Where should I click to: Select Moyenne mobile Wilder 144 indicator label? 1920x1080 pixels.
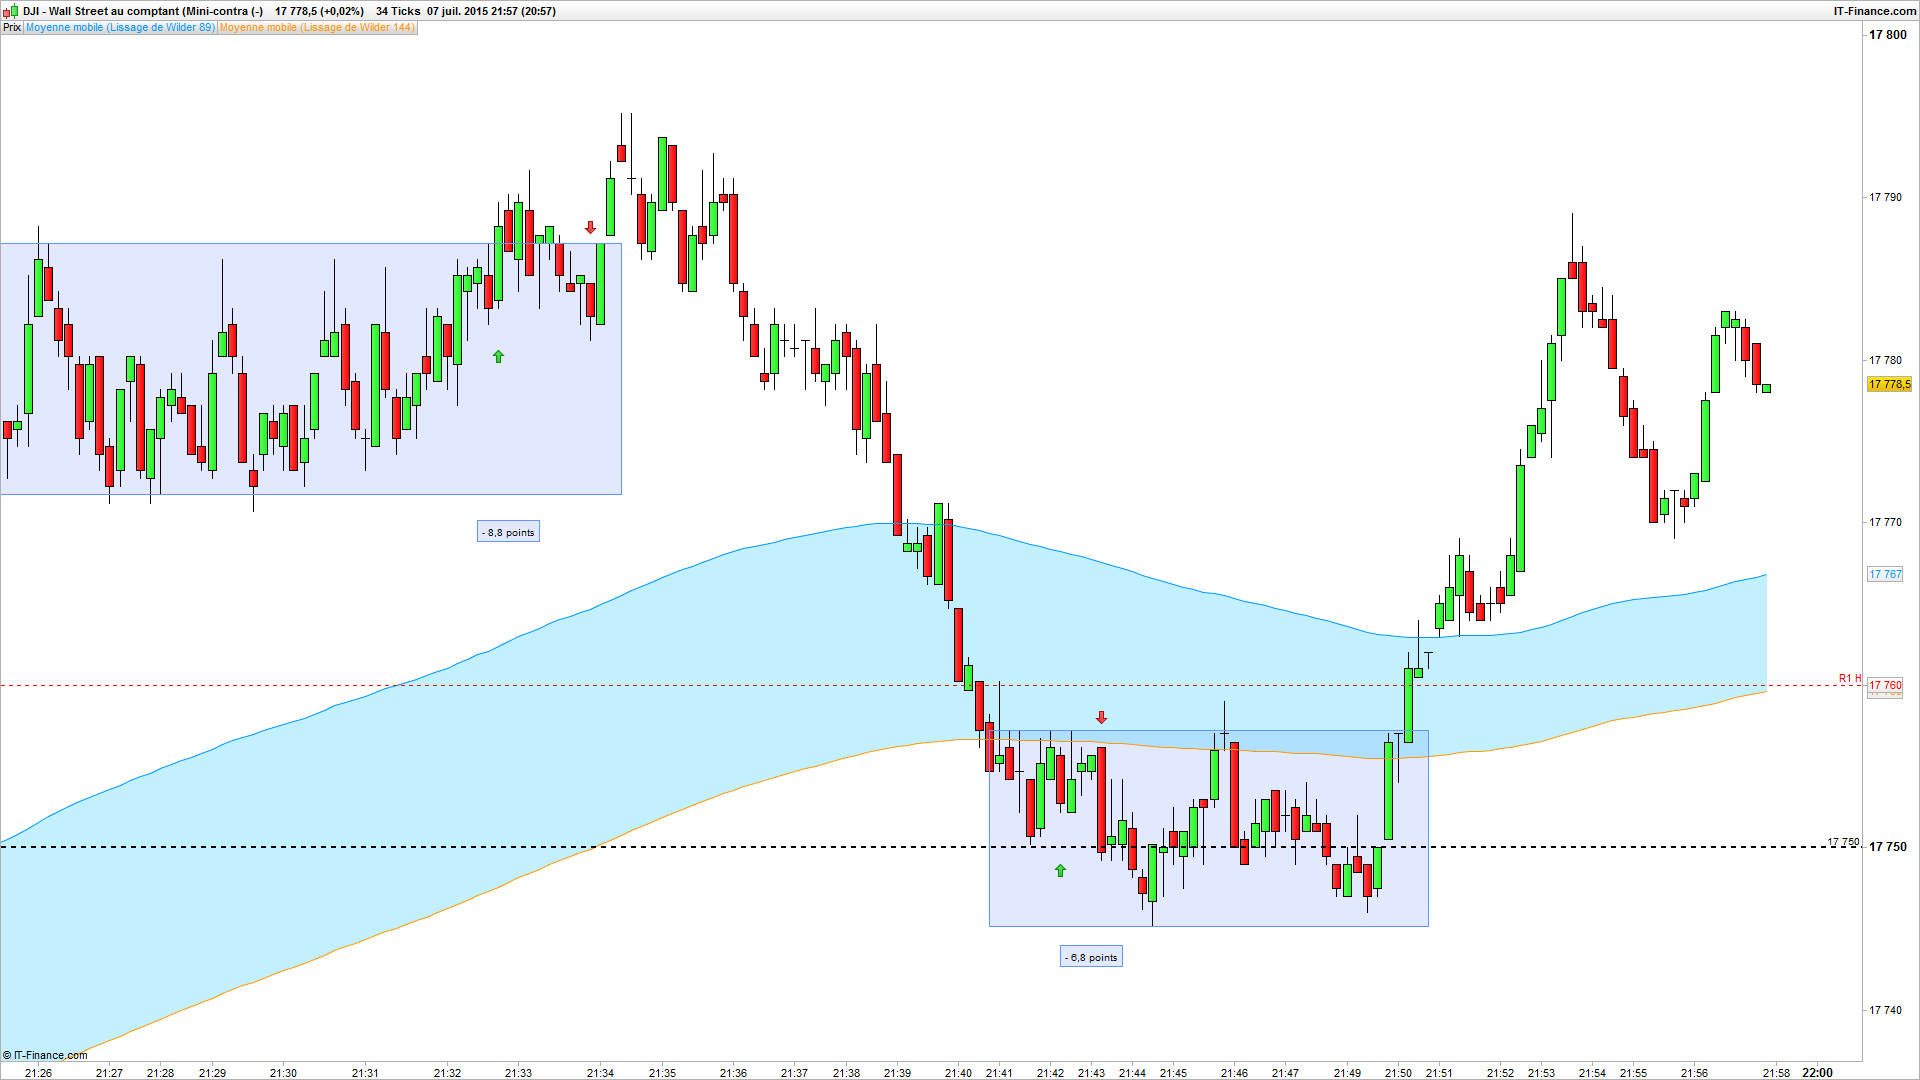[316, 28]
